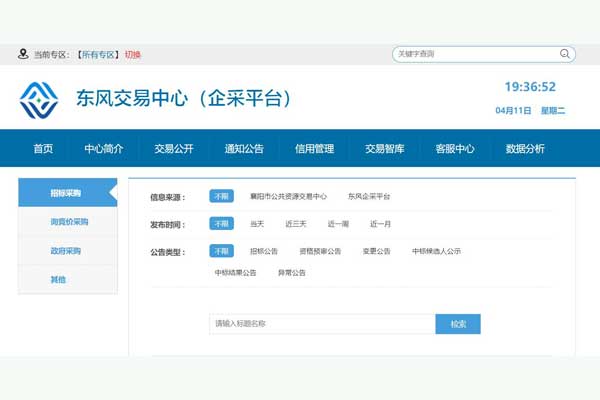Image resolution: width=600 pixels, height=400 pixels.
Task: Click the 信息来源： filter label
Action: pyautogui.click(x=168, y=198)
